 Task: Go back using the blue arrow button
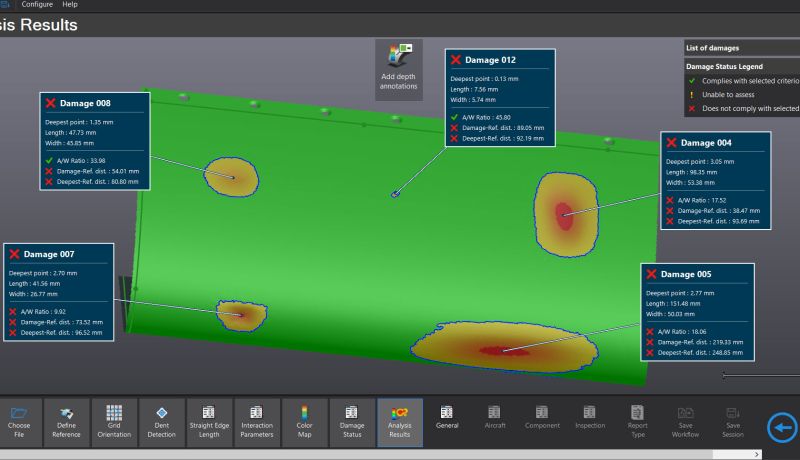(782, 428)
